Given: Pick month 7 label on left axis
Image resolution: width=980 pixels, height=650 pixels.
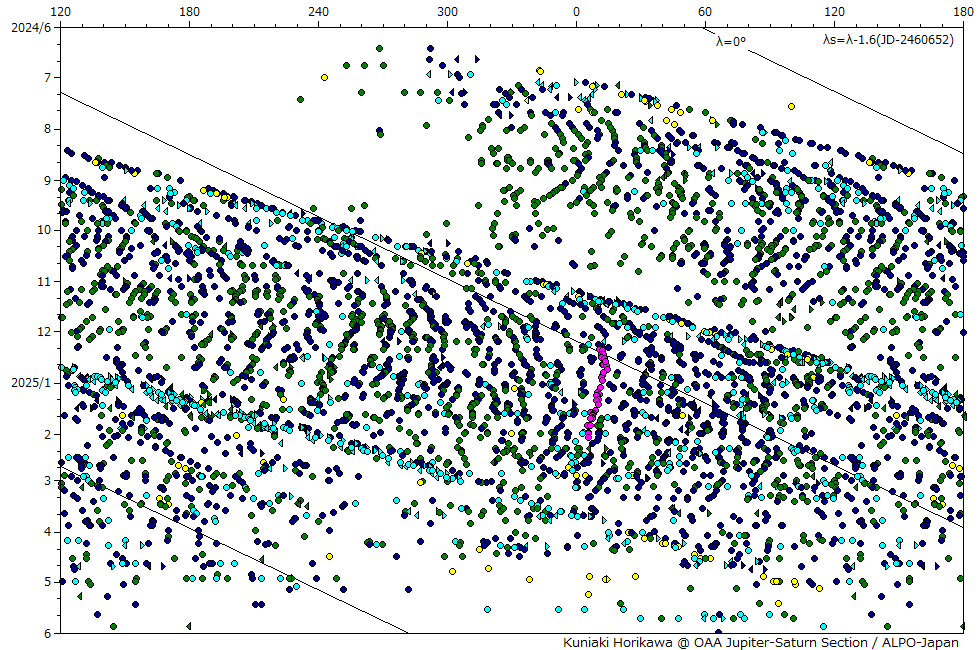Looking at the screenshot, I should (46, 78).
